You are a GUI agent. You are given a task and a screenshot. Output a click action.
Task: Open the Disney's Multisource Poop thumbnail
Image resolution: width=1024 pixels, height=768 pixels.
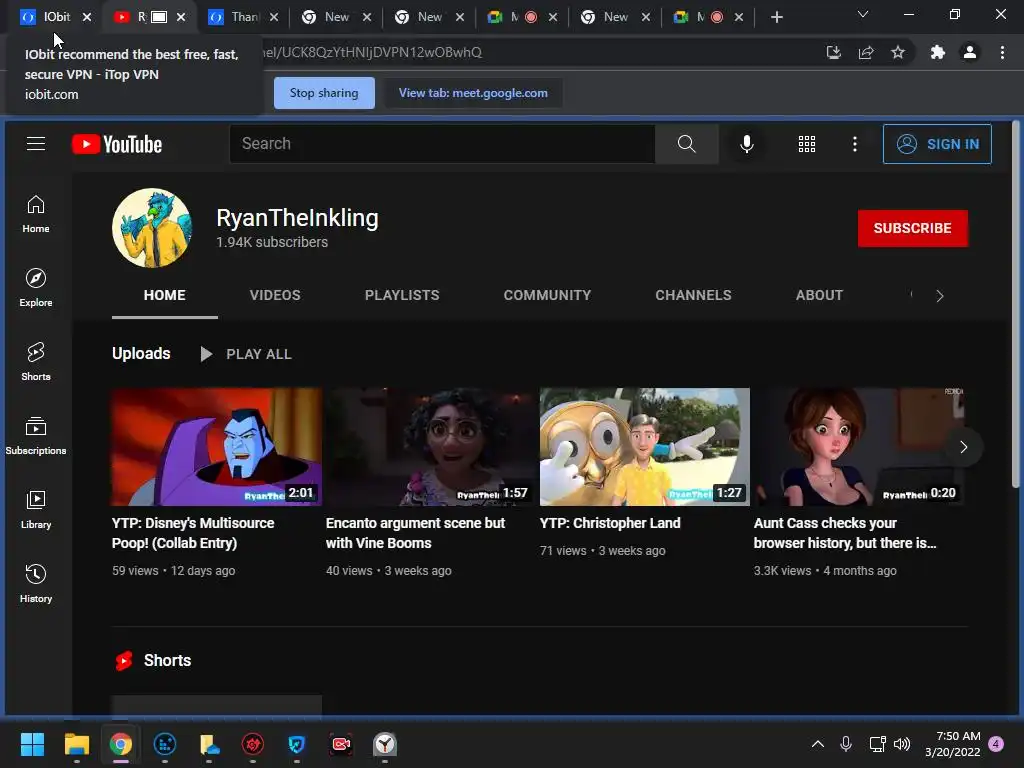[x=216, y=447]
